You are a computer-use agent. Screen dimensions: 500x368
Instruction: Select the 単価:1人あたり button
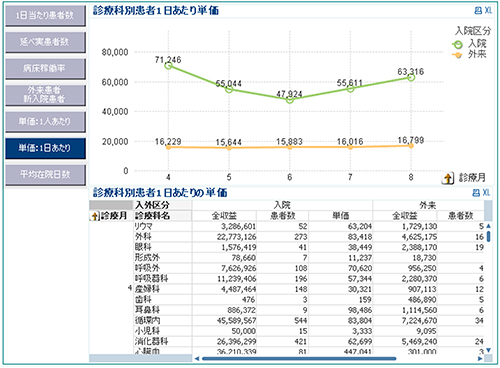pos(45,121)
